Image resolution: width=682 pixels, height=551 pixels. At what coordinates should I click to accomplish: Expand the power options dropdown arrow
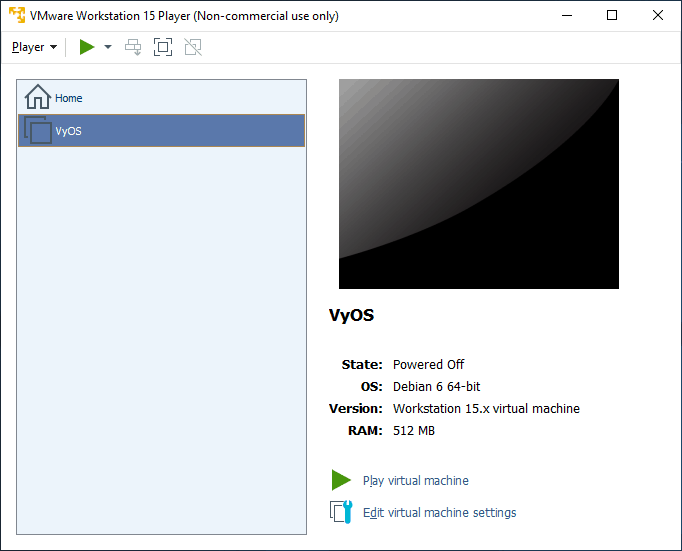(x=108, y=47)
